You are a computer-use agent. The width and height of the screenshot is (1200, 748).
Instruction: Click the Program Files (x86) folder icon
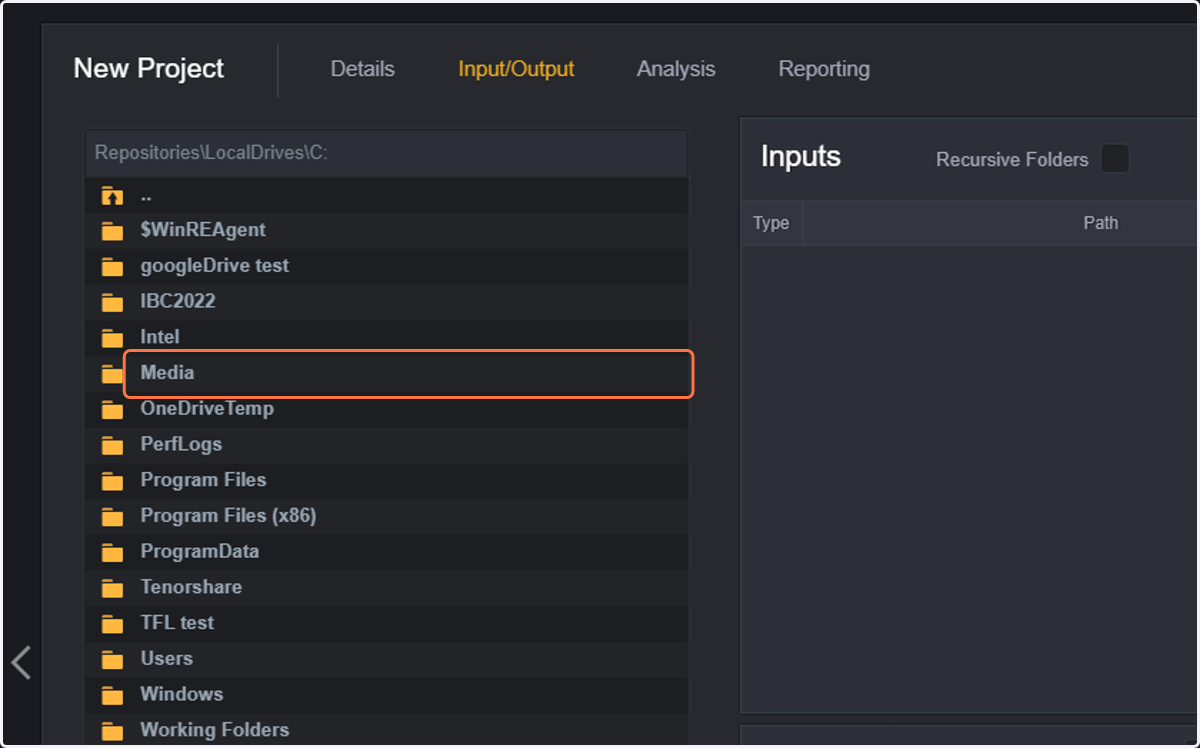pos(112,517)
